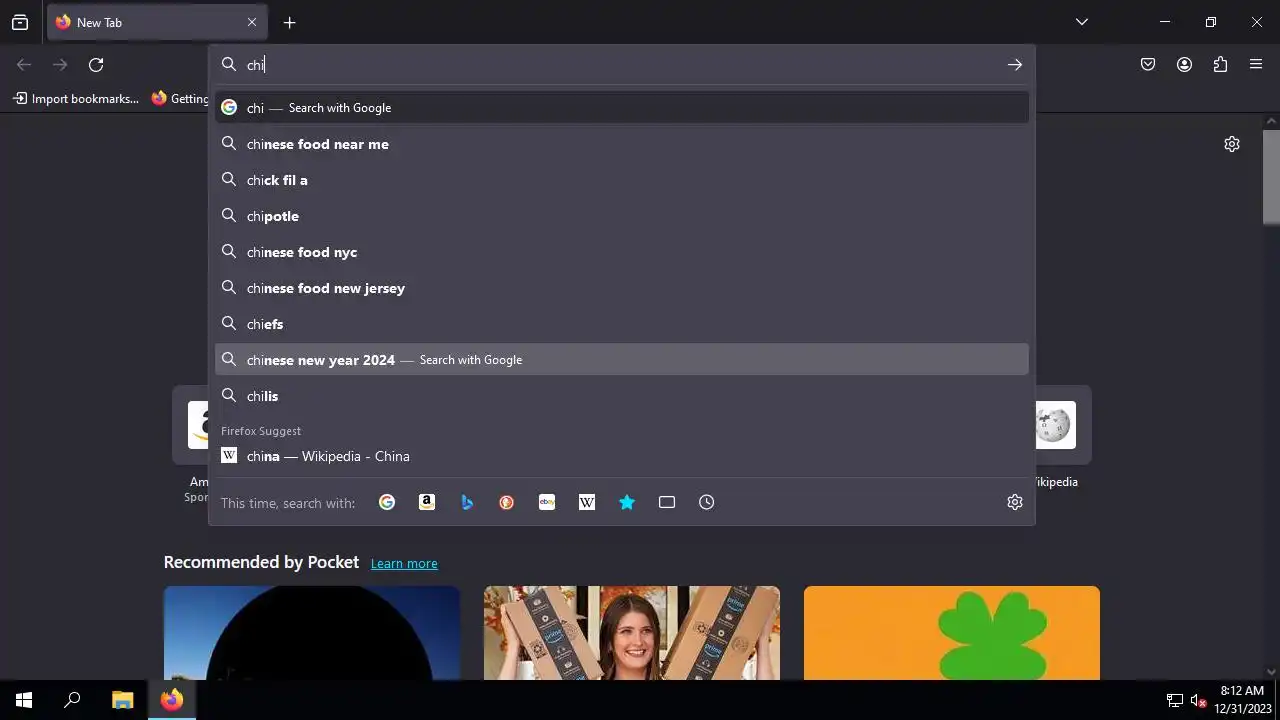Reload the current page
The image size is (1280, 720).
(x=96, y=65)
